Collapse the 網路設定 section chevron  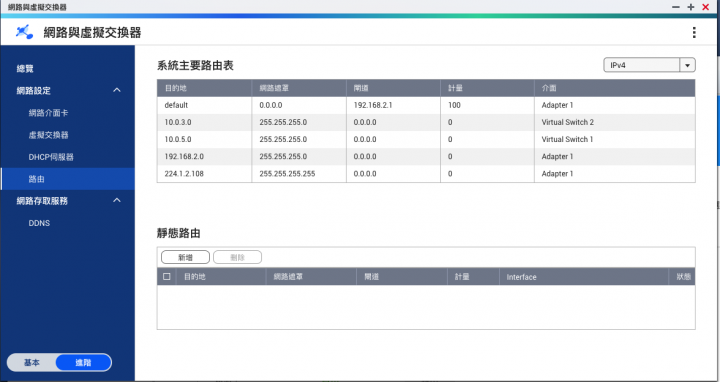click(x=117, y=90)
